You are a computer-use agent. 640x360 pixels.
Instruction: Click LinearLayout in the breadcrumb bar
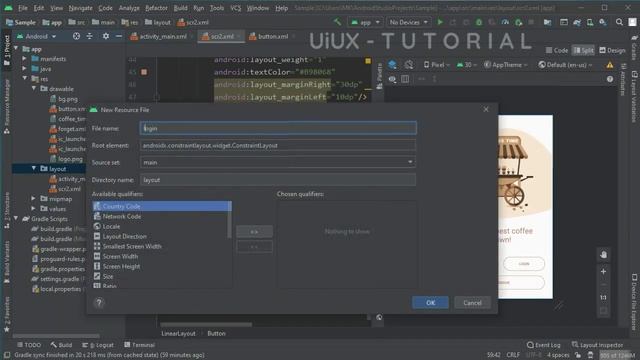(x=178, y=333)
